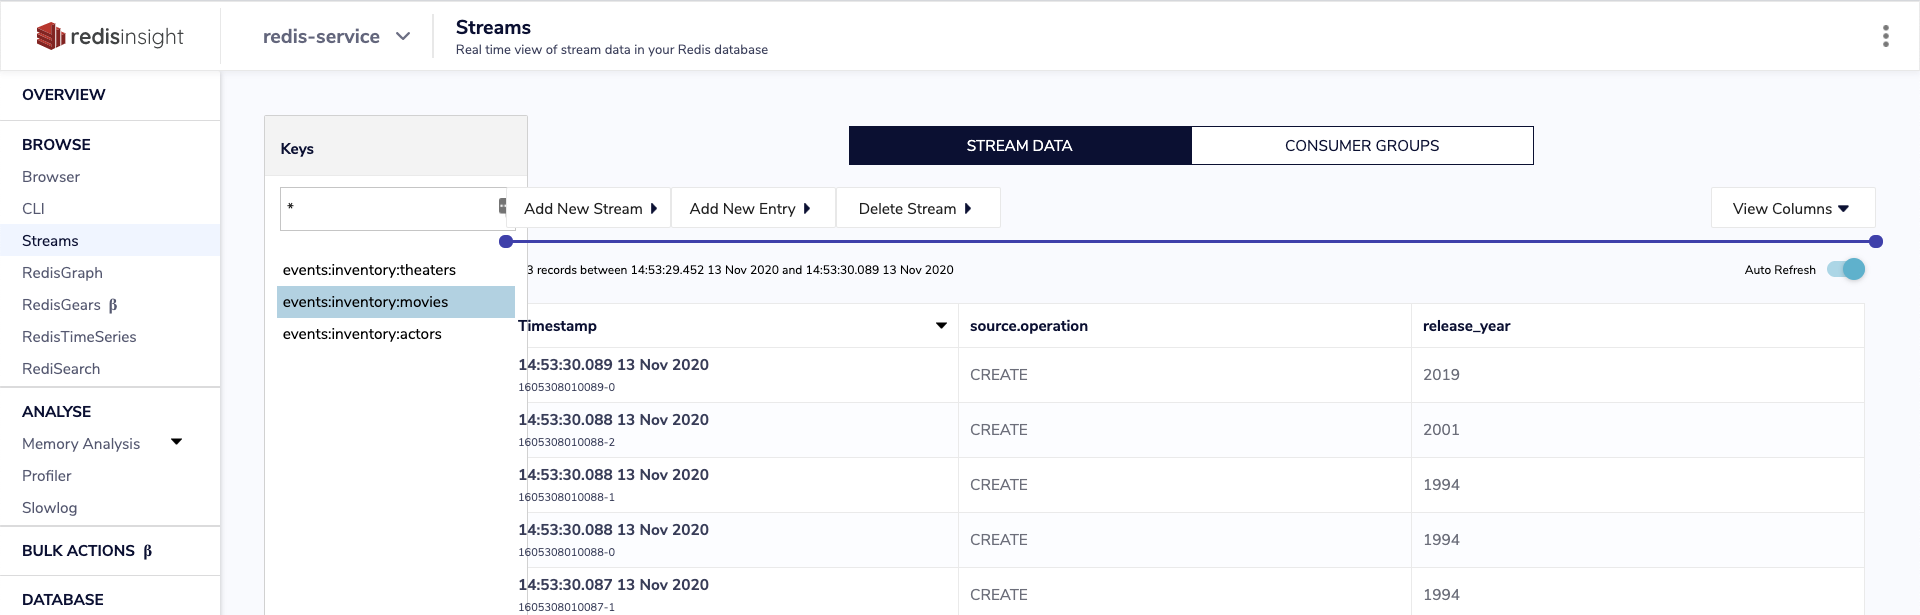This screenshot has height=615, width=1920.
Task: Open RedisGraph in the sidebar
Action: pos(62,273)
